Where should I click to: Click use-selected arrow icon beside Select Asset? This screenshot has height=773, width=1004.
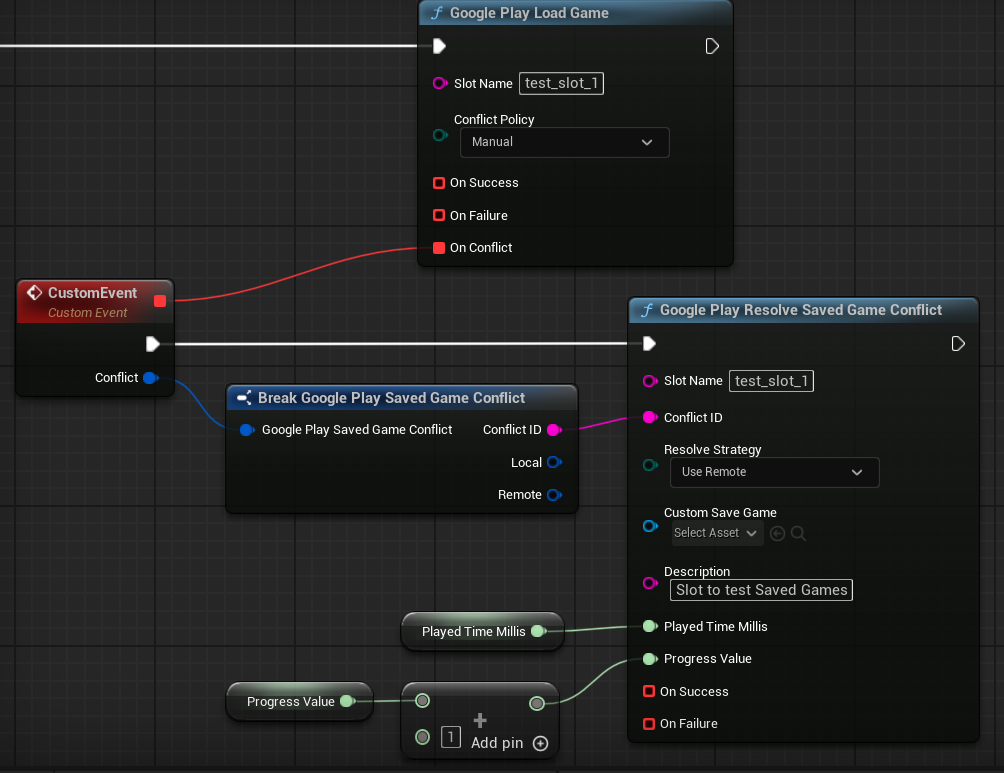778,533
